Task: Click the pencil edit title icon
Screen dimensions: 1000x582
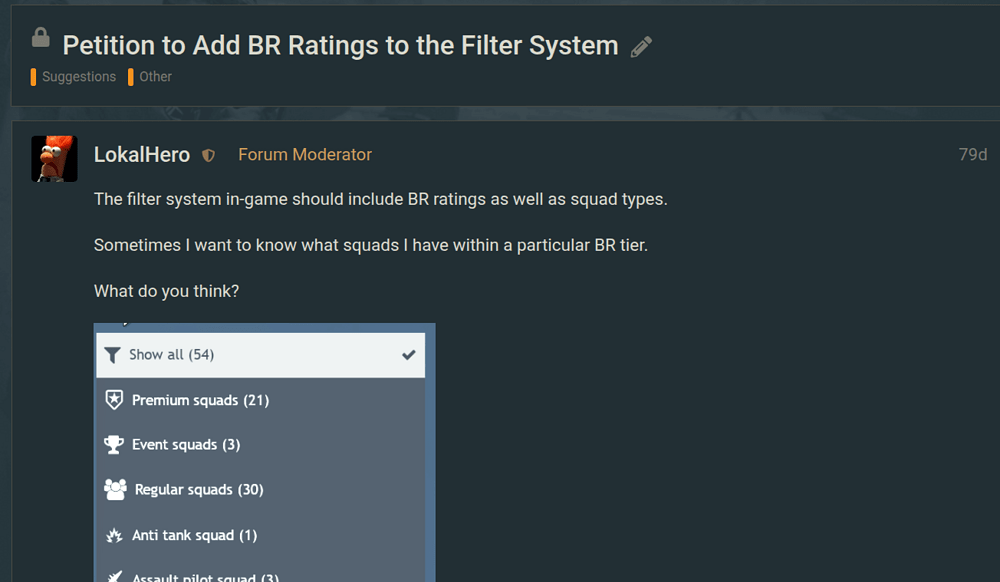Action: click(x=642, y=47)
